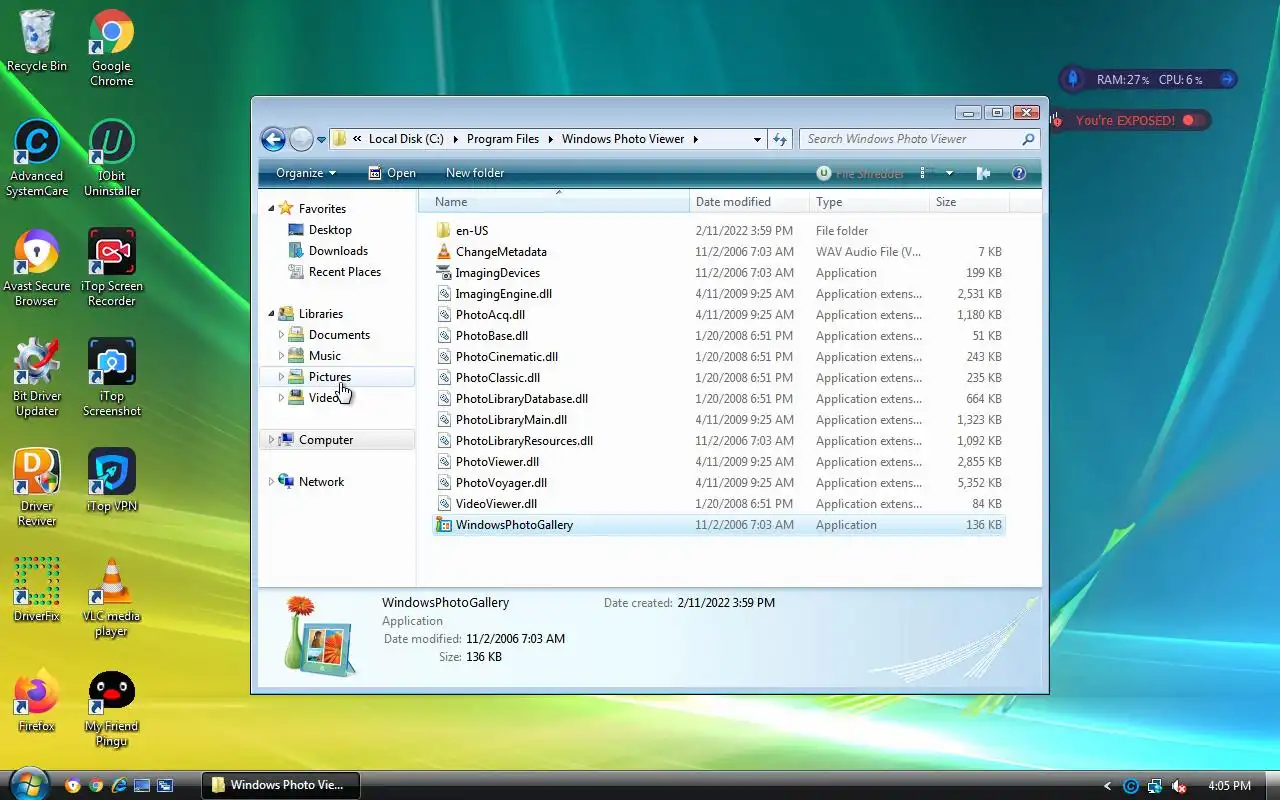1280x800 pixels.
Task: Launch Driver Reviver desktop shortcut
Action: pos(36,489)
